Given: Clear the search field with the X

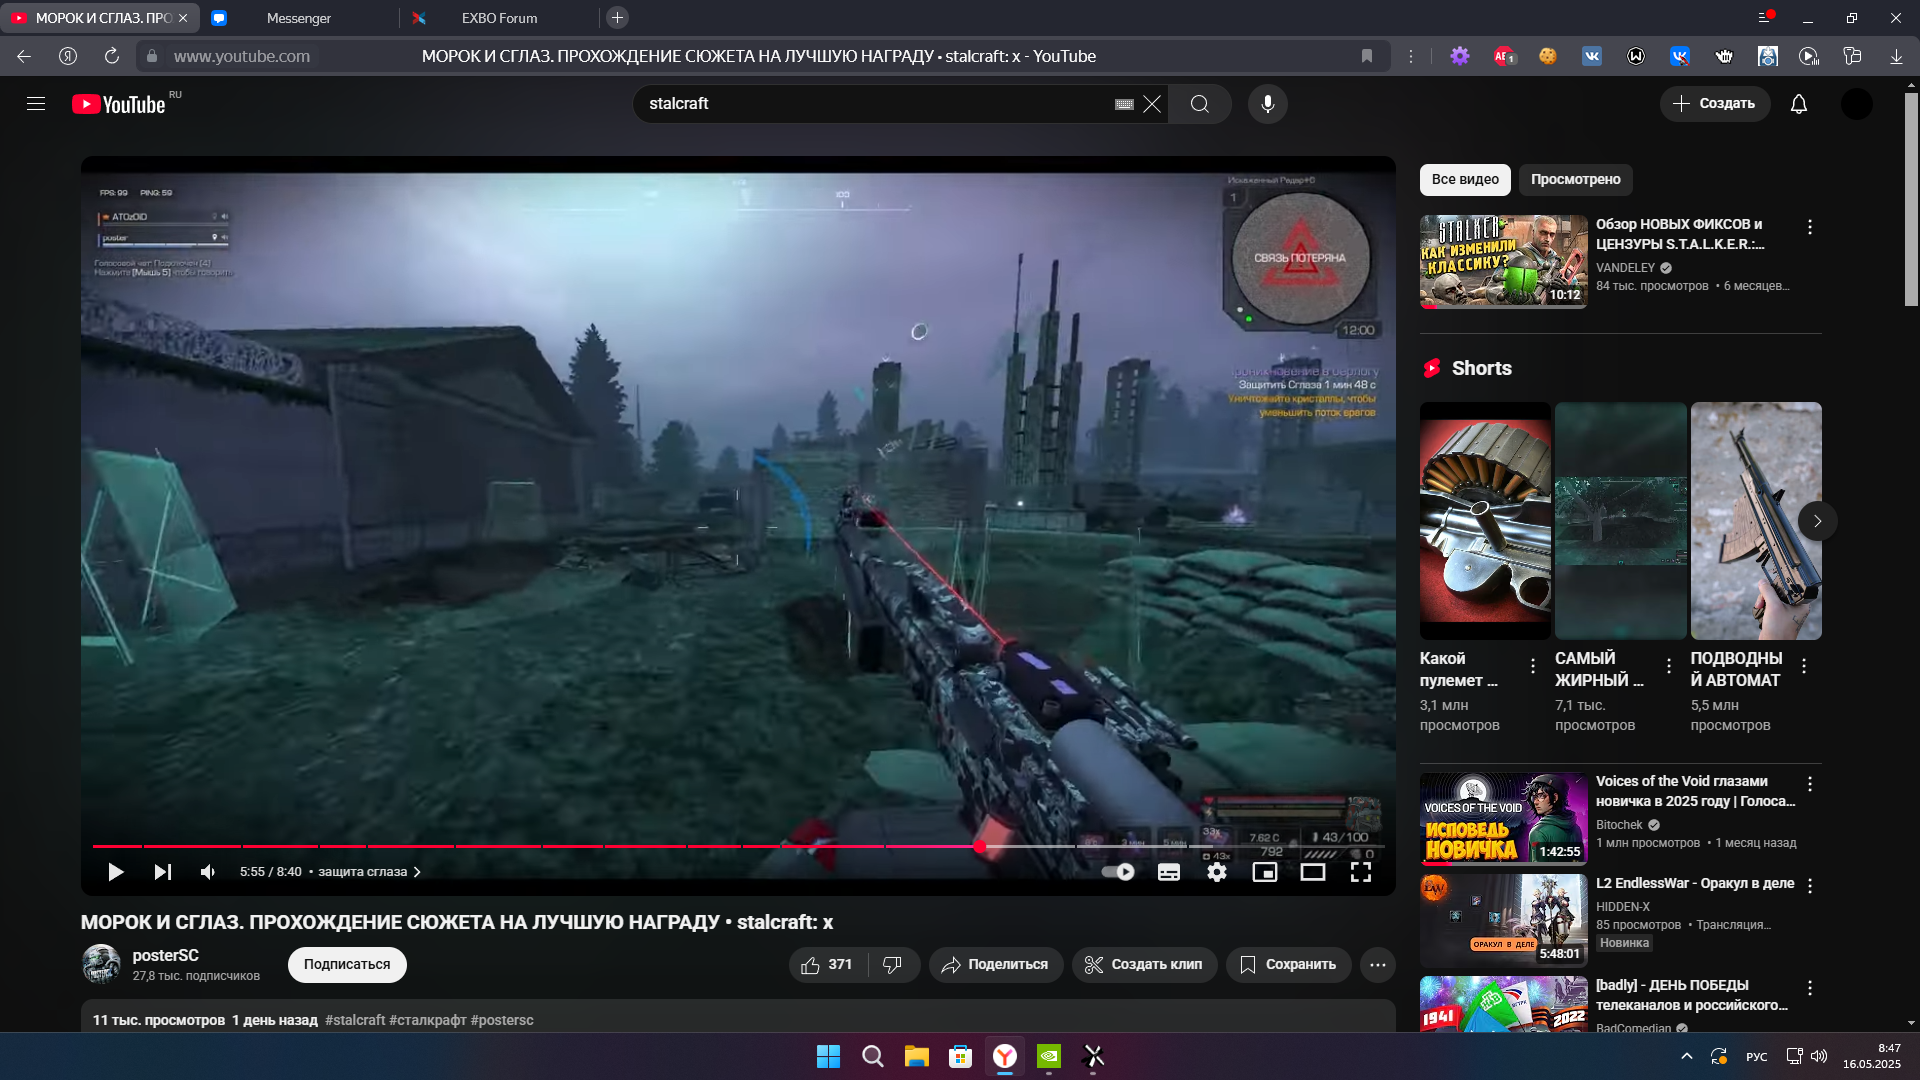Looking at the screenshot, I should click(1152, 104).
